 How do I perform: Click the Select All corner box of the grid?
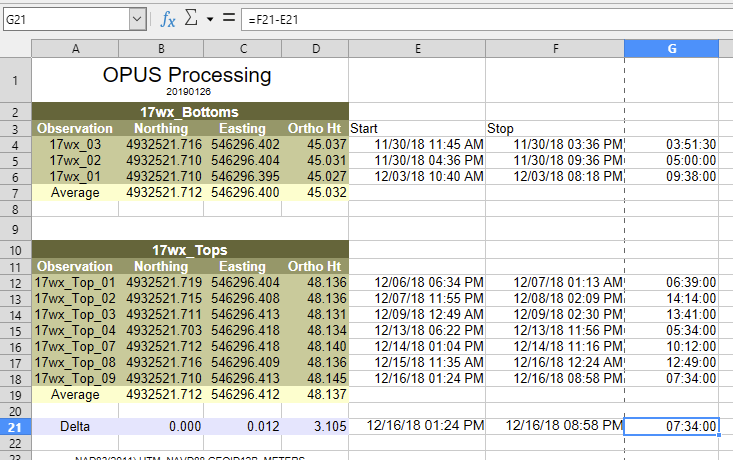pos(15,49)
